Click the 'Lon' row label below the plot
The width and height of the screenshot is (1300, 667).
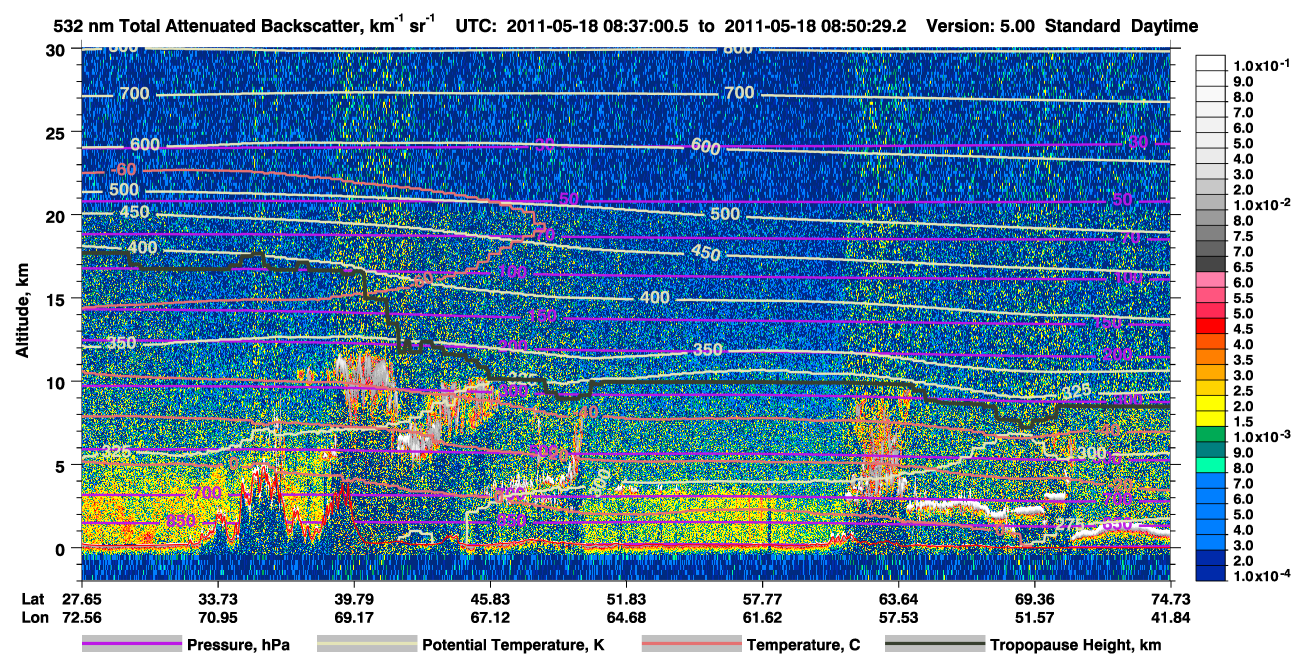[x=34, y=618]
